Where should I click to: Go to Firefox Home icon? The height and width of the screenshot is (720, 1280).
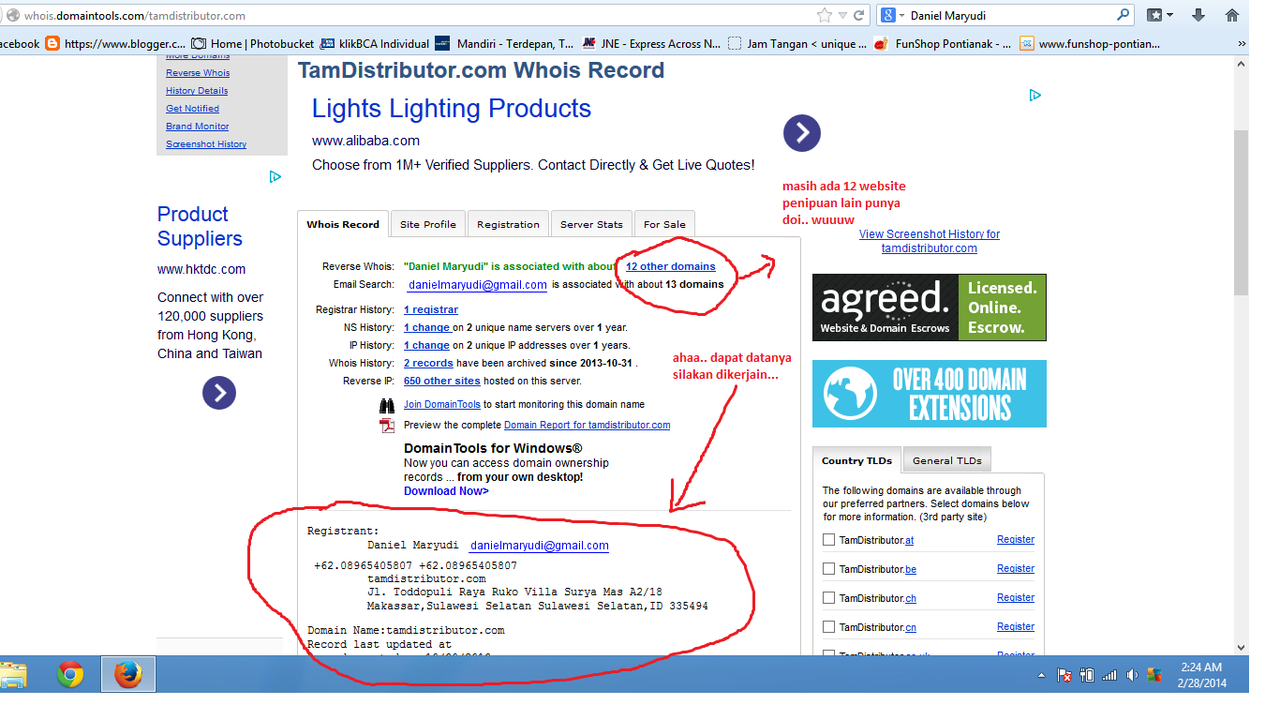(x=1231, y=15)
